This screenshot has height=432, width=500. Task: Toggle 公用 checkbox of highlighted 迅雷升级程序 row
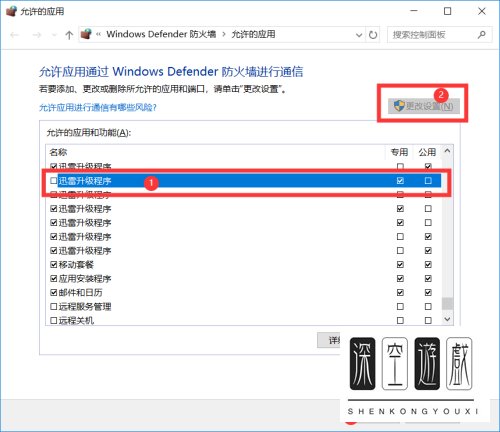tap(428, 181)
